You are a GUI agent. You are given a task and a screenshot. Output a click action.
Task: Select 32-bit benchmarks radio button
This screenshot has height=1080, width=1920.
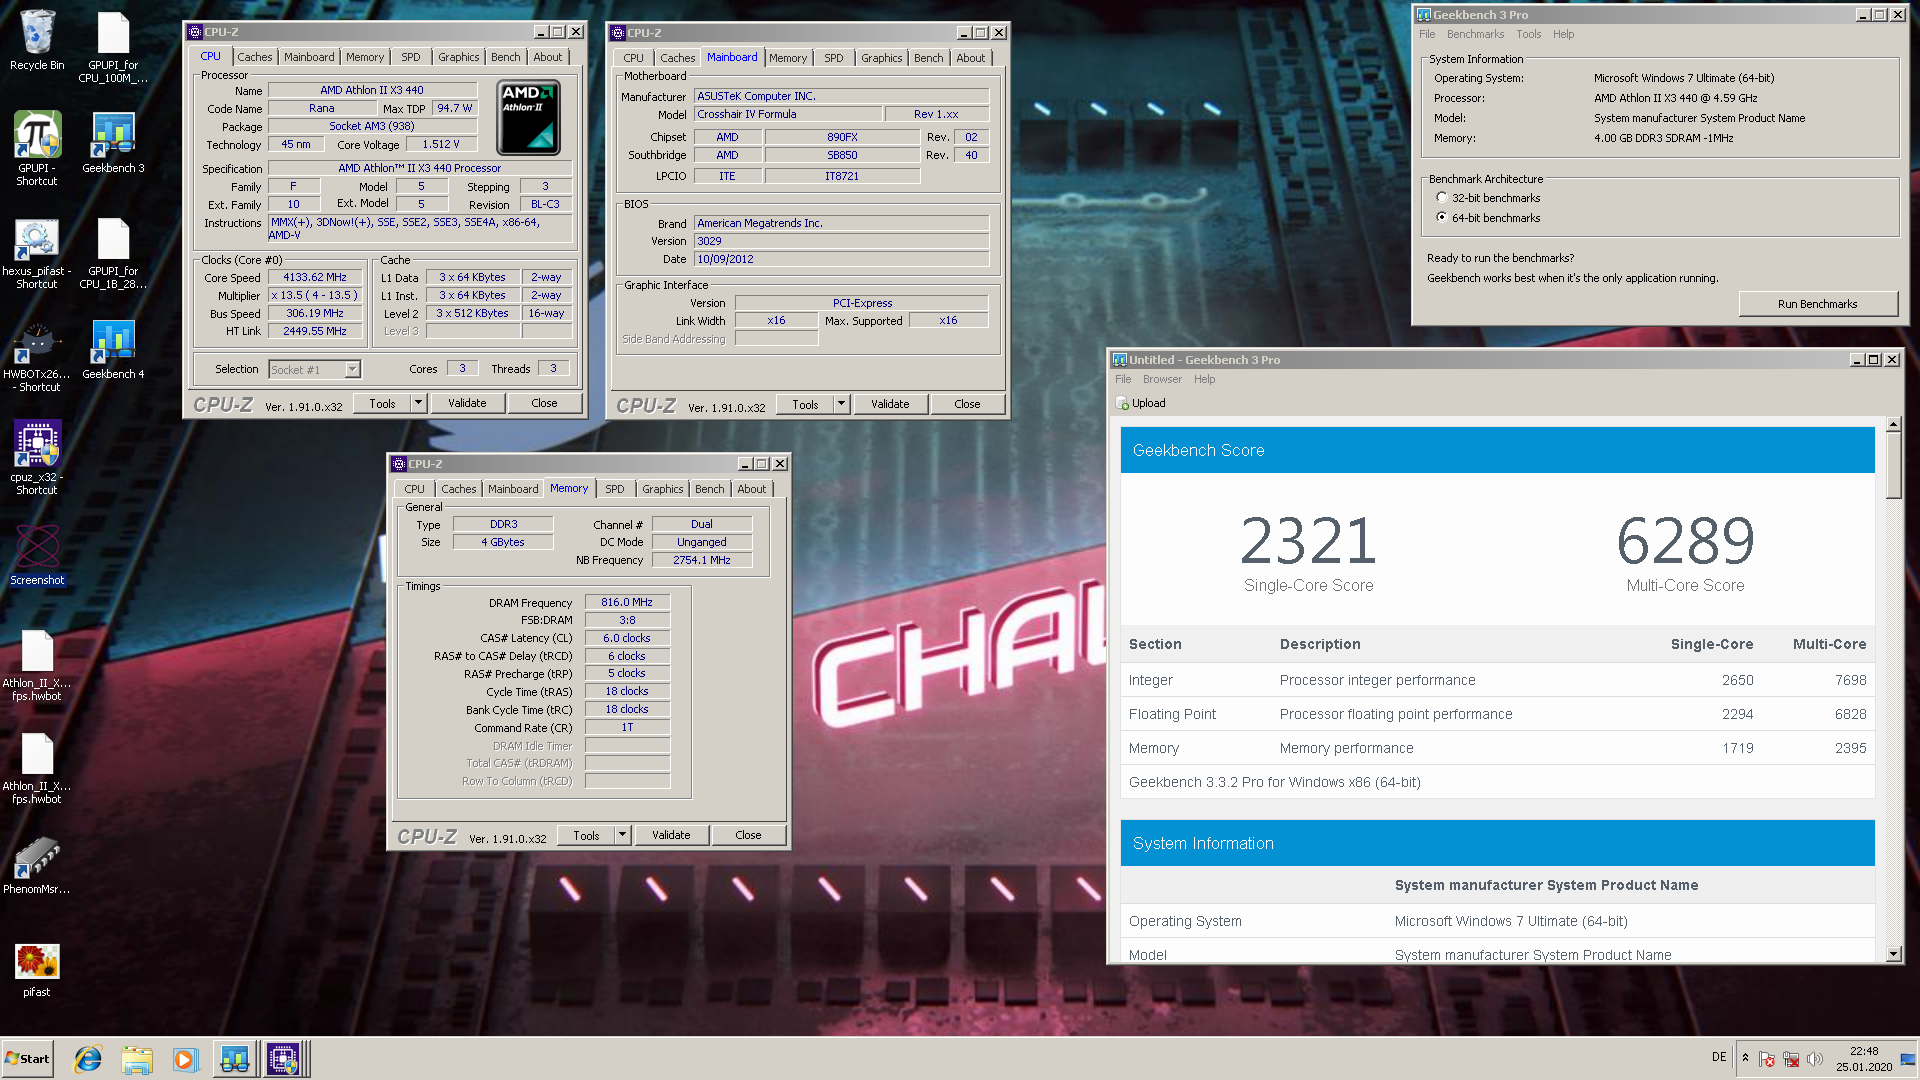[x=1441, y=198]
